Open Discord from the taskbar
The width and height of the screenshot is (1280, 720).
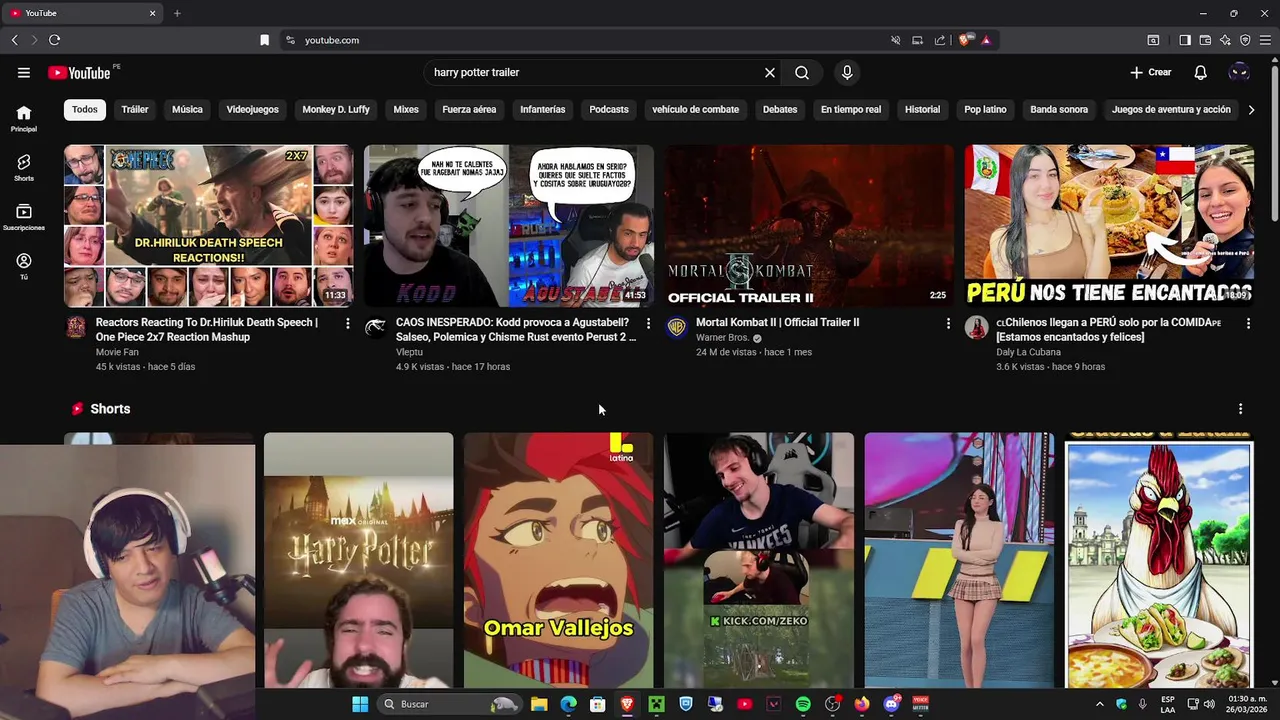pyautogui.click(x=891, y=704)
